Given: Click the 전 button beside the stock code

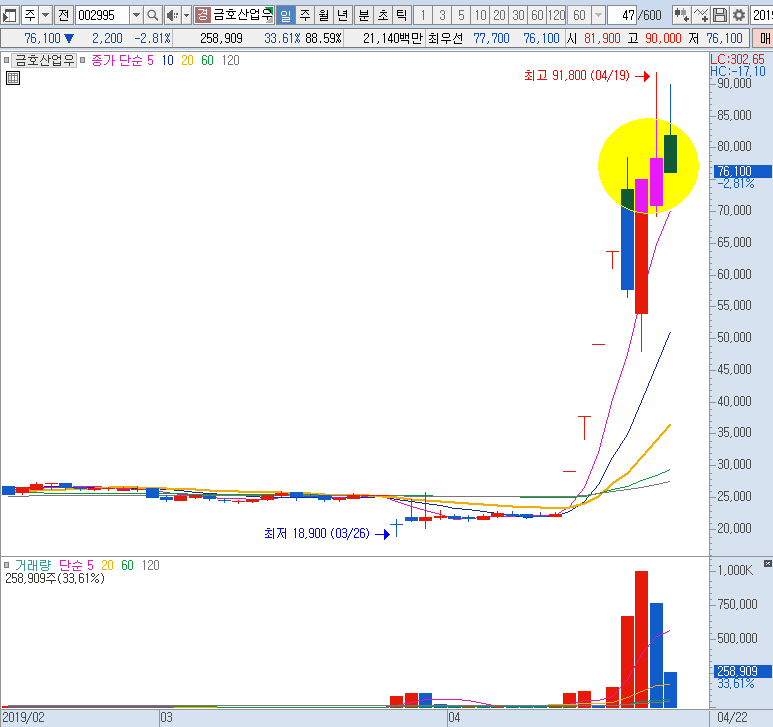Looking at the screenshot, I should click(63, 15).
